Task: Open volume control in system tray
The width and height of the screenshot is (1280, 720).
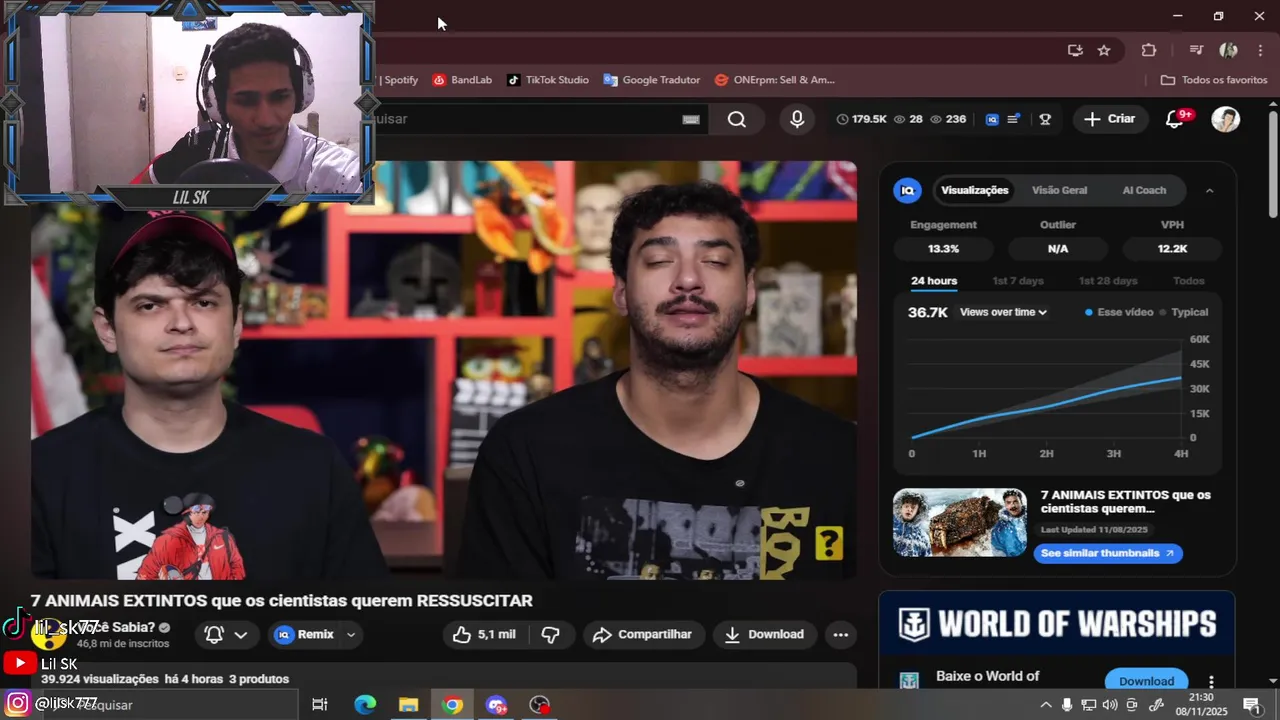Action: click(1110, 705)
